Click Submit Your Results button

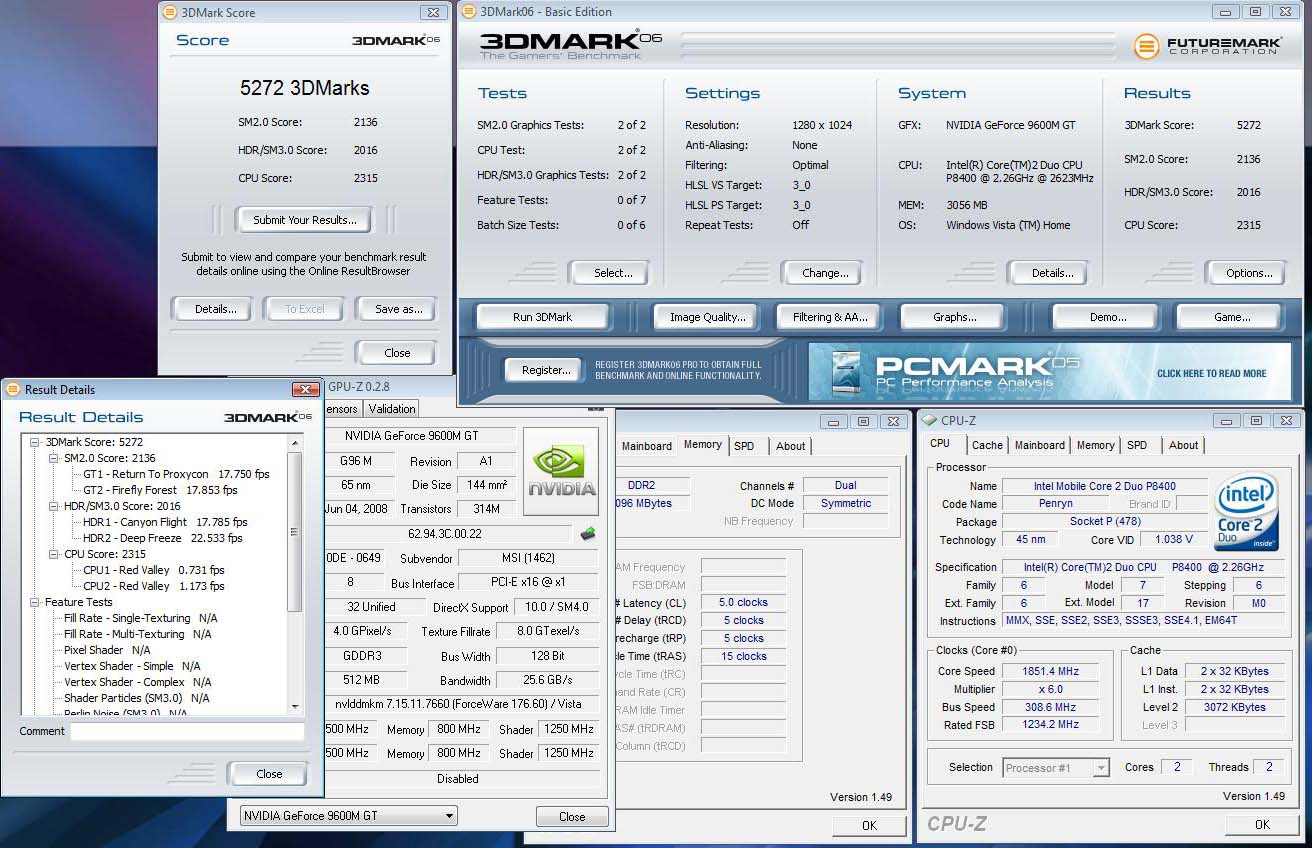(304, 220)
